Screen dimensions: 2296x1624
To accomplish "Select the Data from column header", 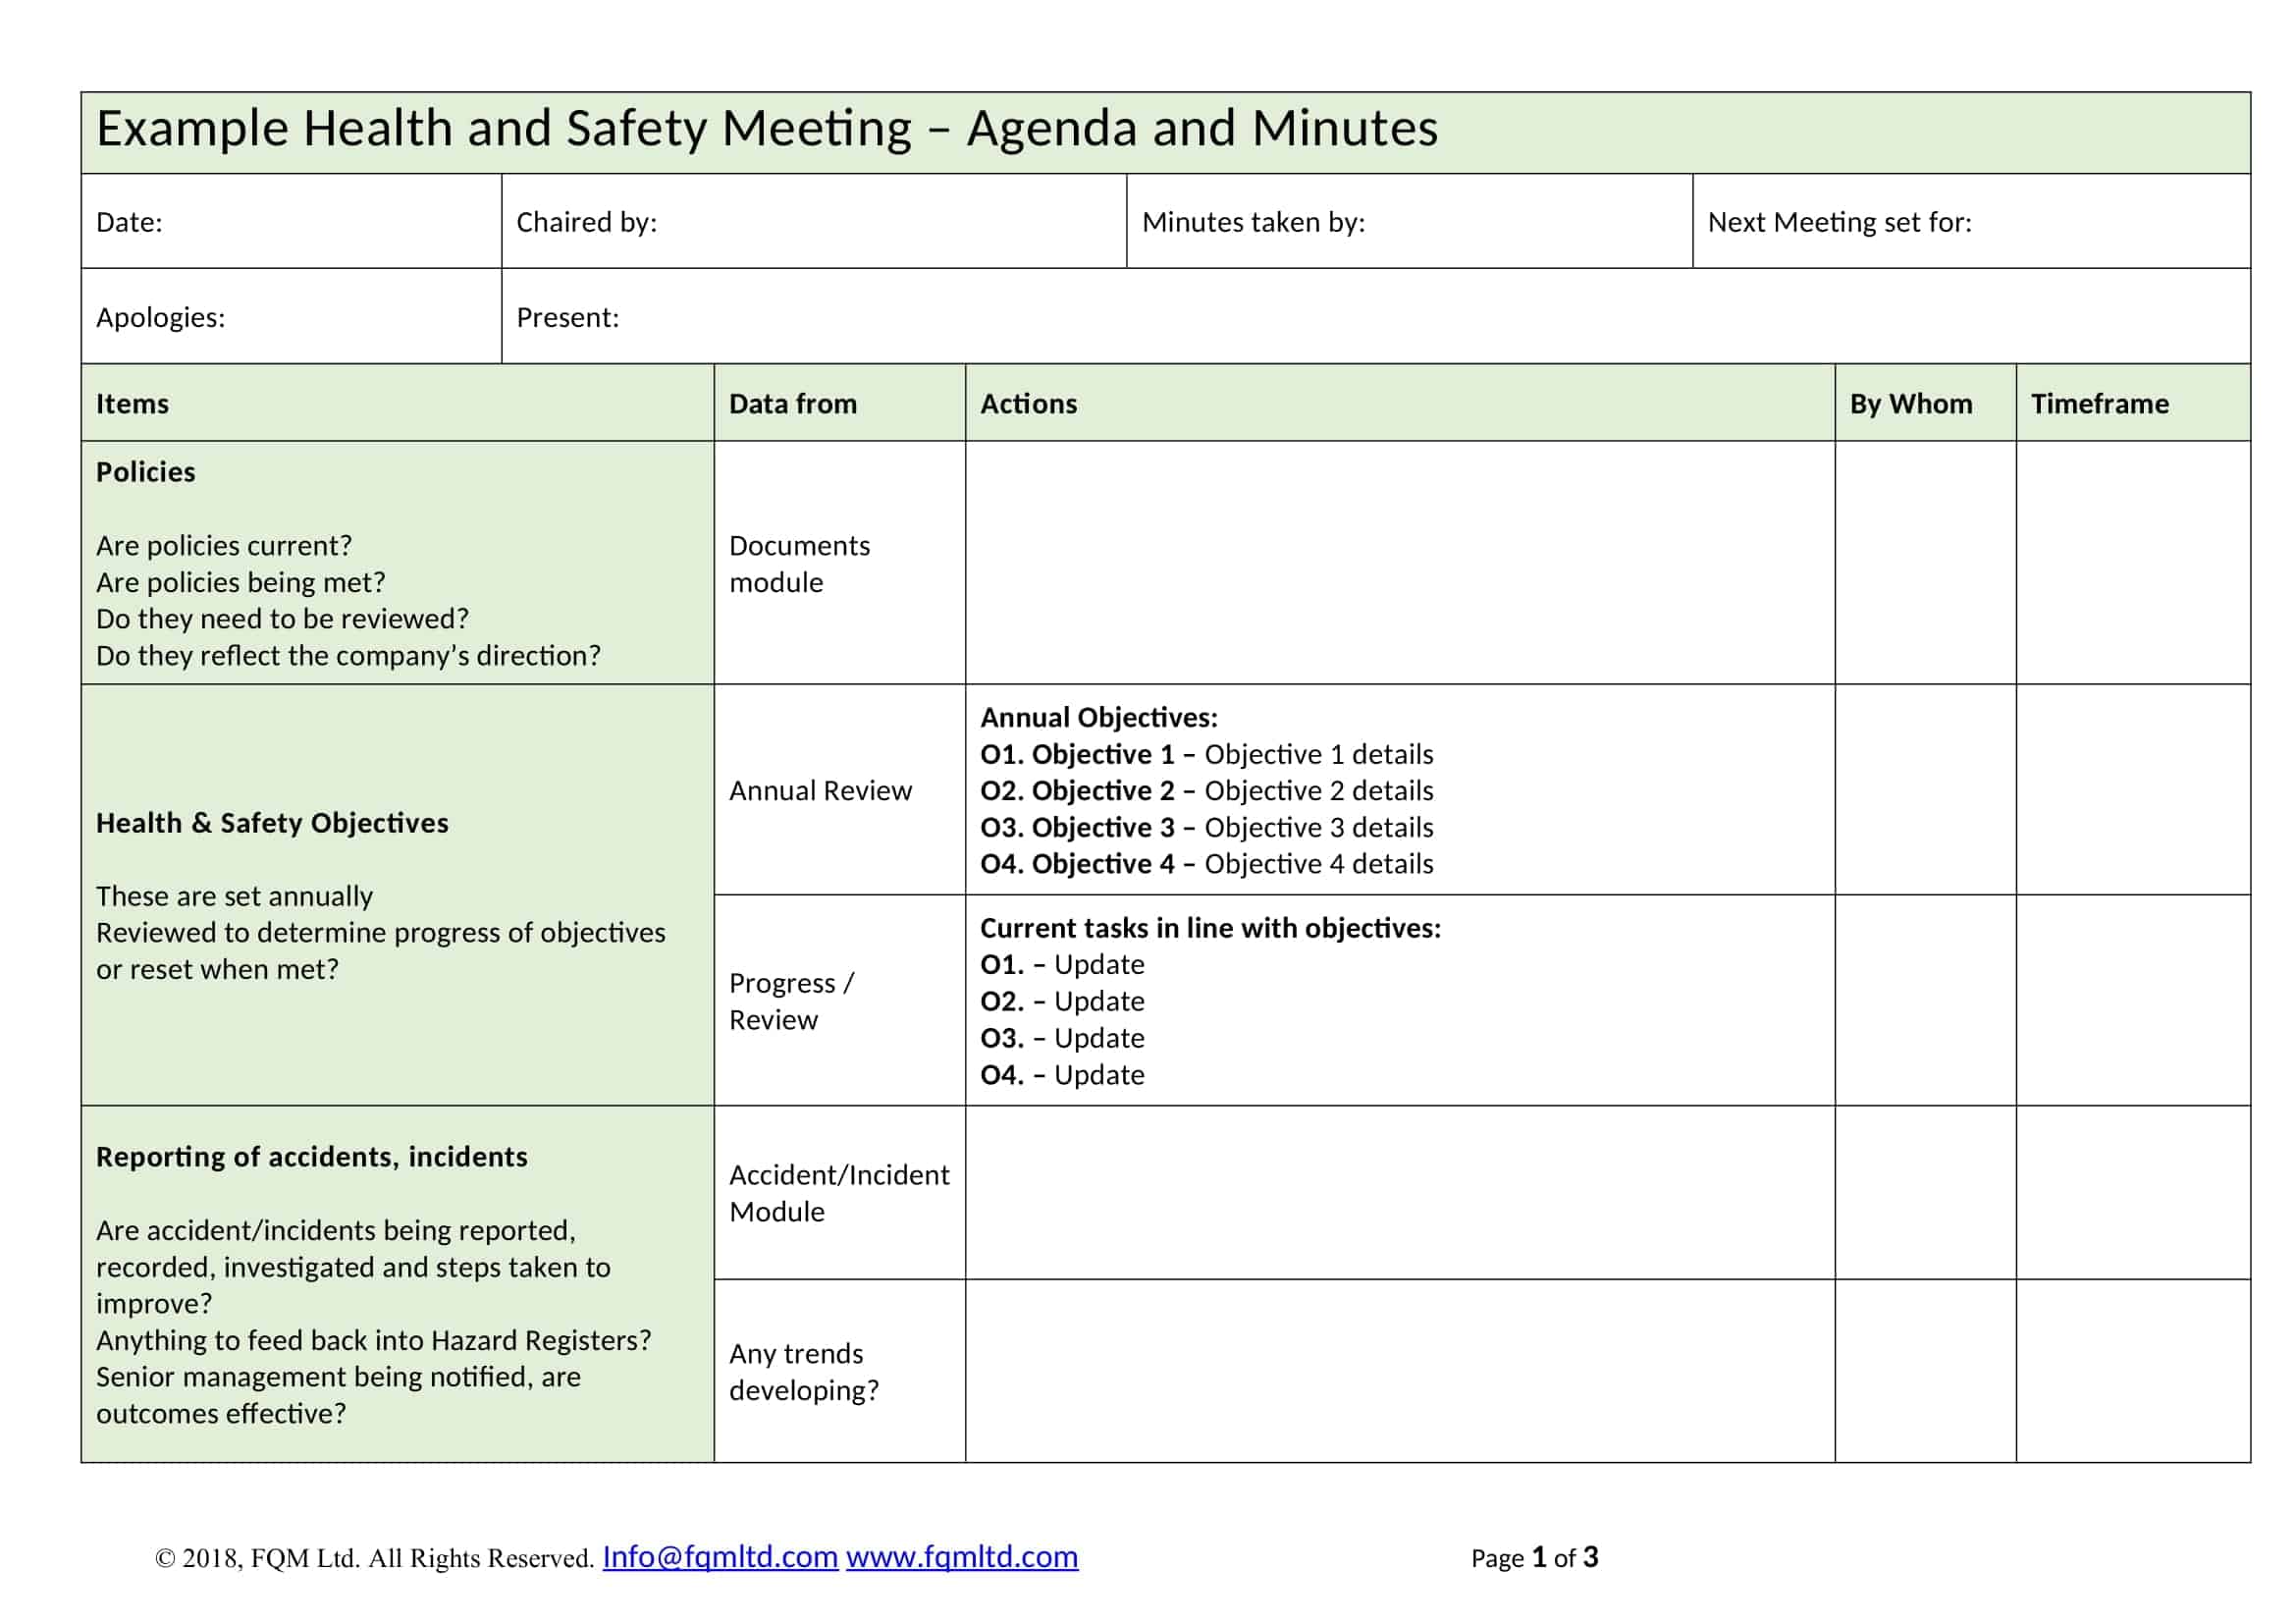I will [792, 404].
